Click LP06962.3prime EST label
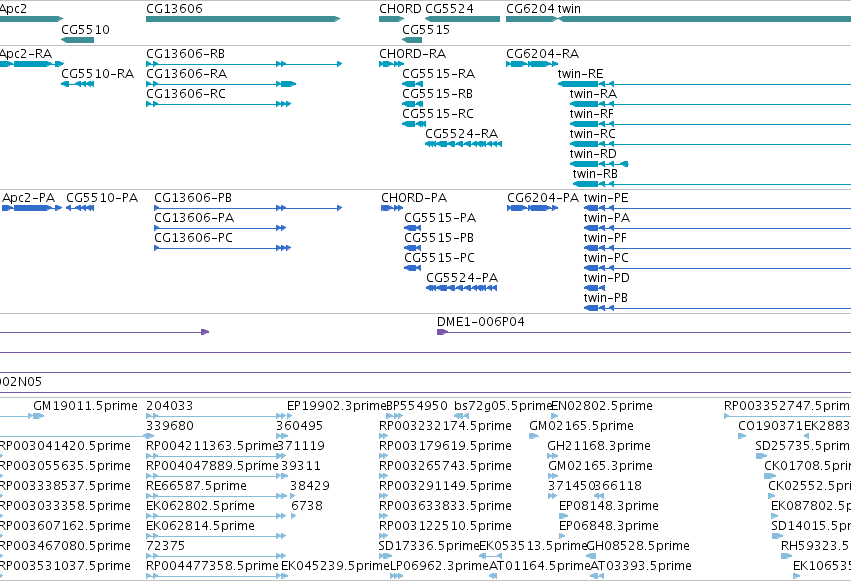The height and width of the screenshot is (581, 851). [x=440, y=567]
